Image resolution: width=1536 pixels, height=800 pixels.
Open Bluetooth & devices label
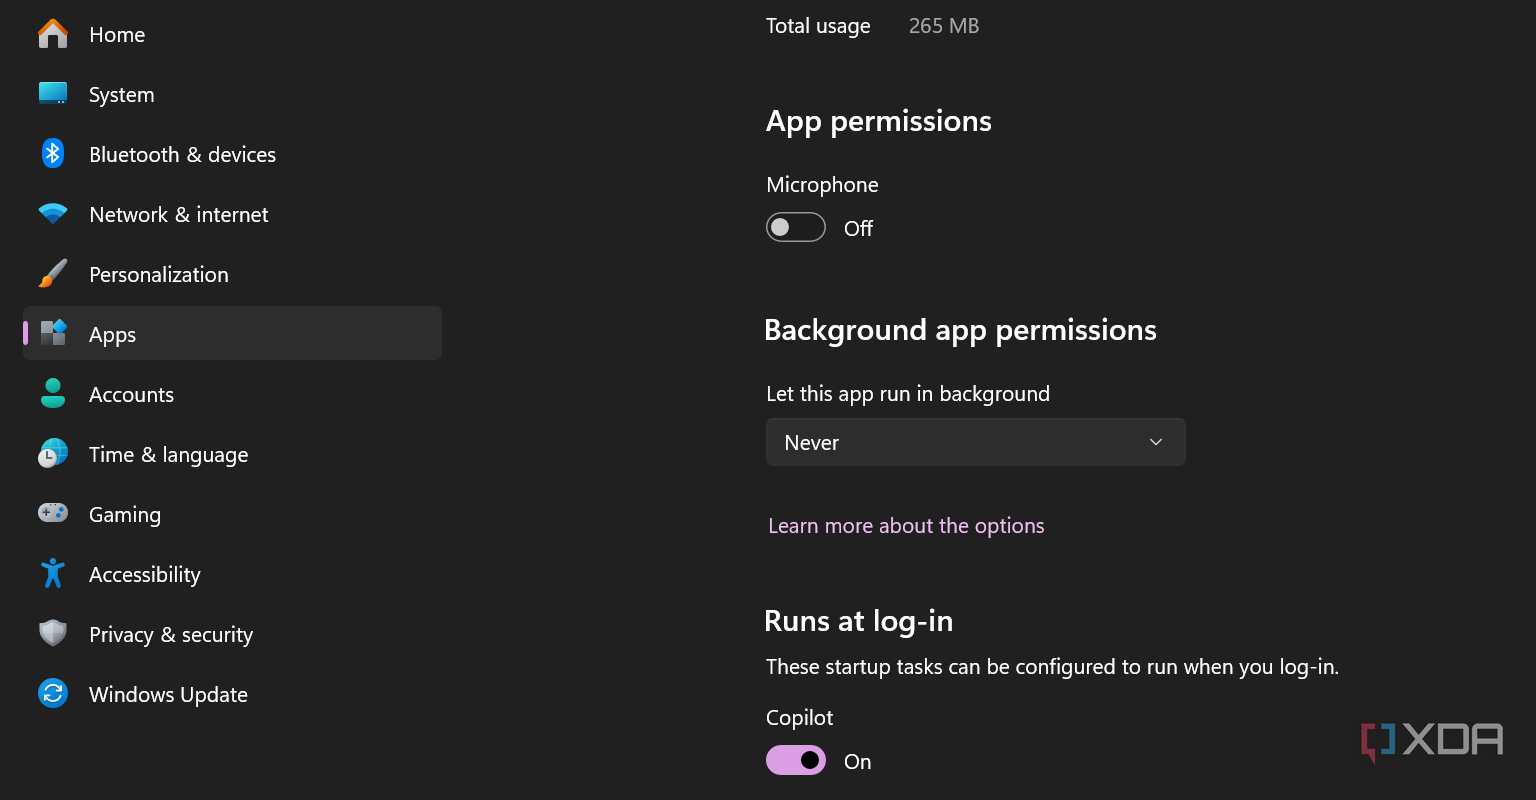[x=183, y=154]
